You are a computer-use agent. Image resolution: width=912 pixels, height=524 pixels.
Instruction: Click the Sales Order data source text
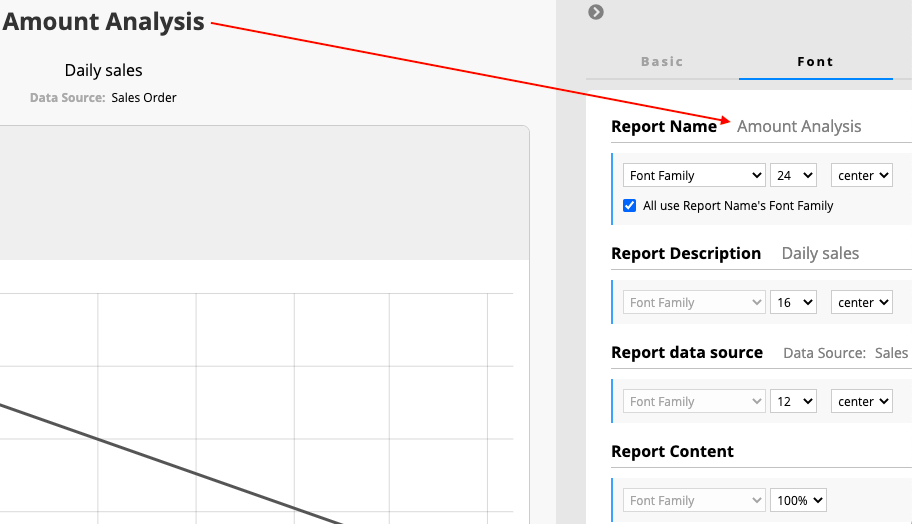[x=144, y=98]
